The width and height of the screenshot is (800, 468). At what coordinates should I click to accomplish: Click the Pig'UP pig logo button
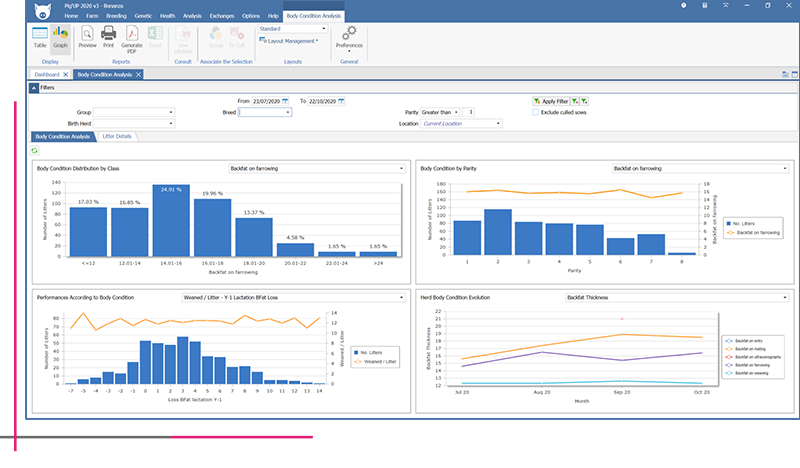pyautogui.click(x=42, y=11)
